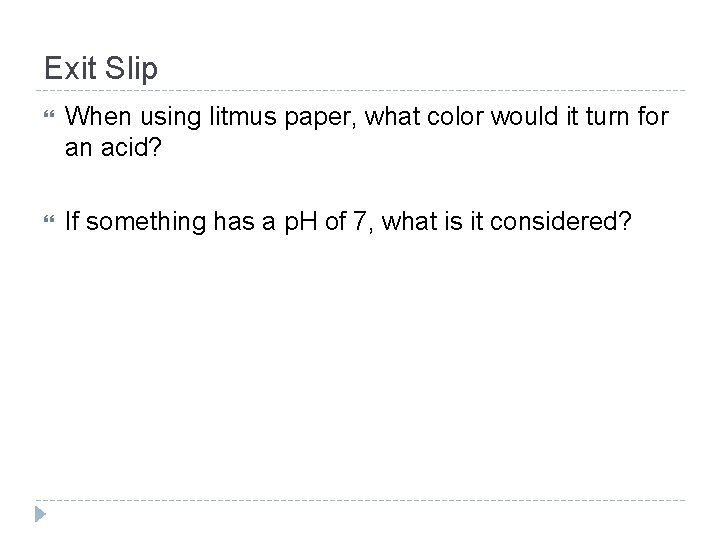720x540 pixels.
Task: Click the dashed line near the slide bottom
Action: [360, 499]
